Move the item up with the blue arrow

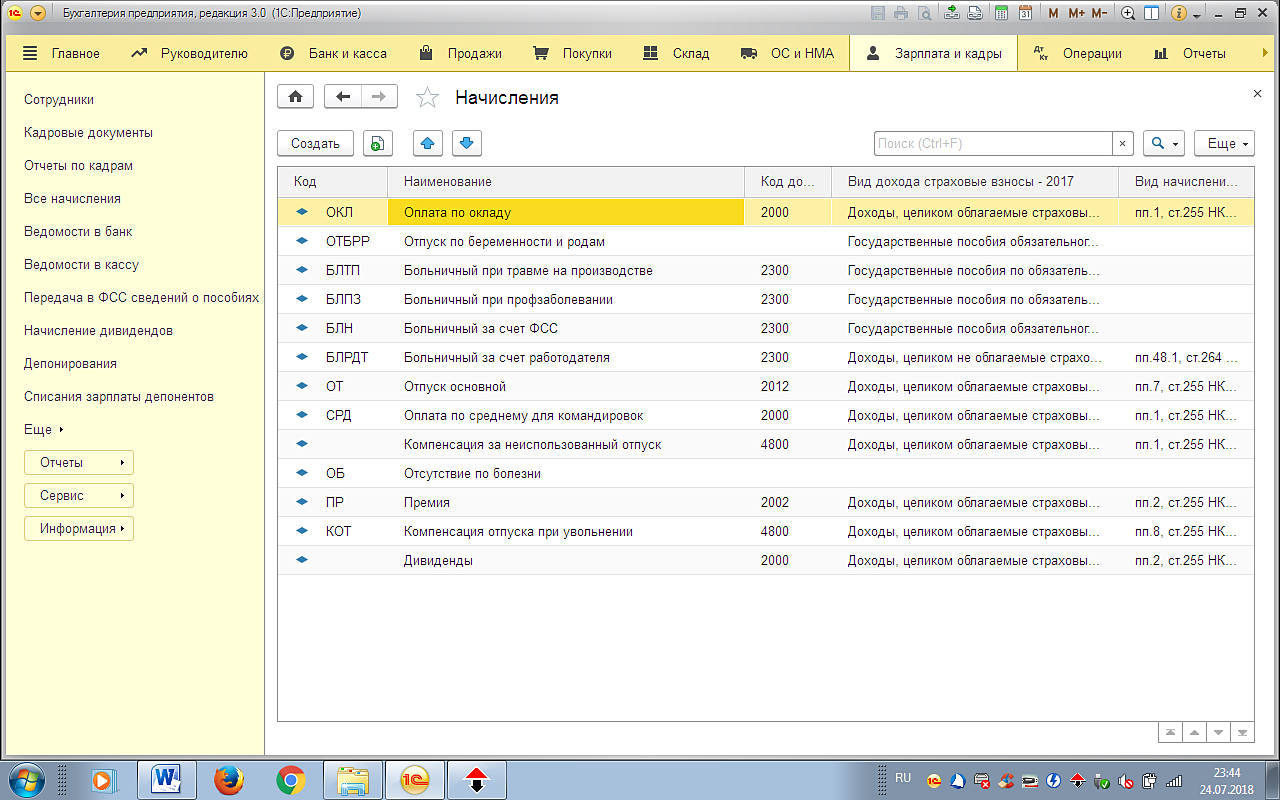[428, 144]
